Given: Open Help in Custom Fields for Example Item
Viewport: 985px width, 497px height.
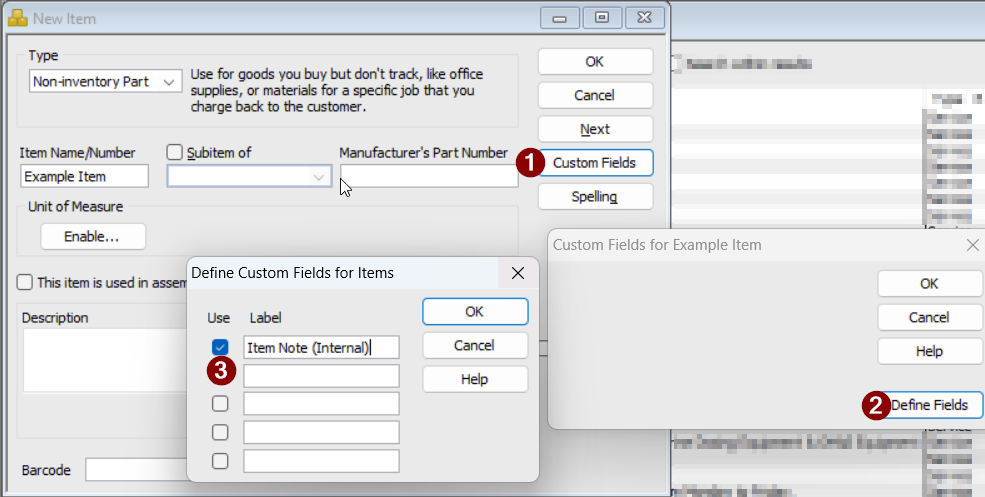Looking at the screenshot, I should point(930,351).
